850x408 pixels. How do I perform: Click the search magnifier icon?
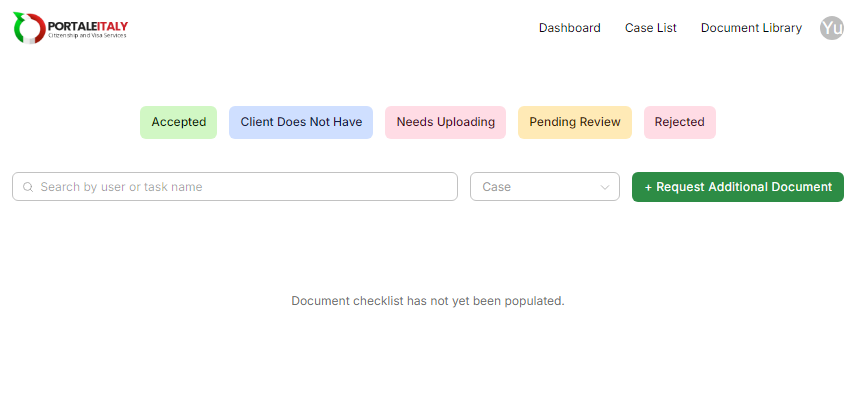[x=28, y=187]
